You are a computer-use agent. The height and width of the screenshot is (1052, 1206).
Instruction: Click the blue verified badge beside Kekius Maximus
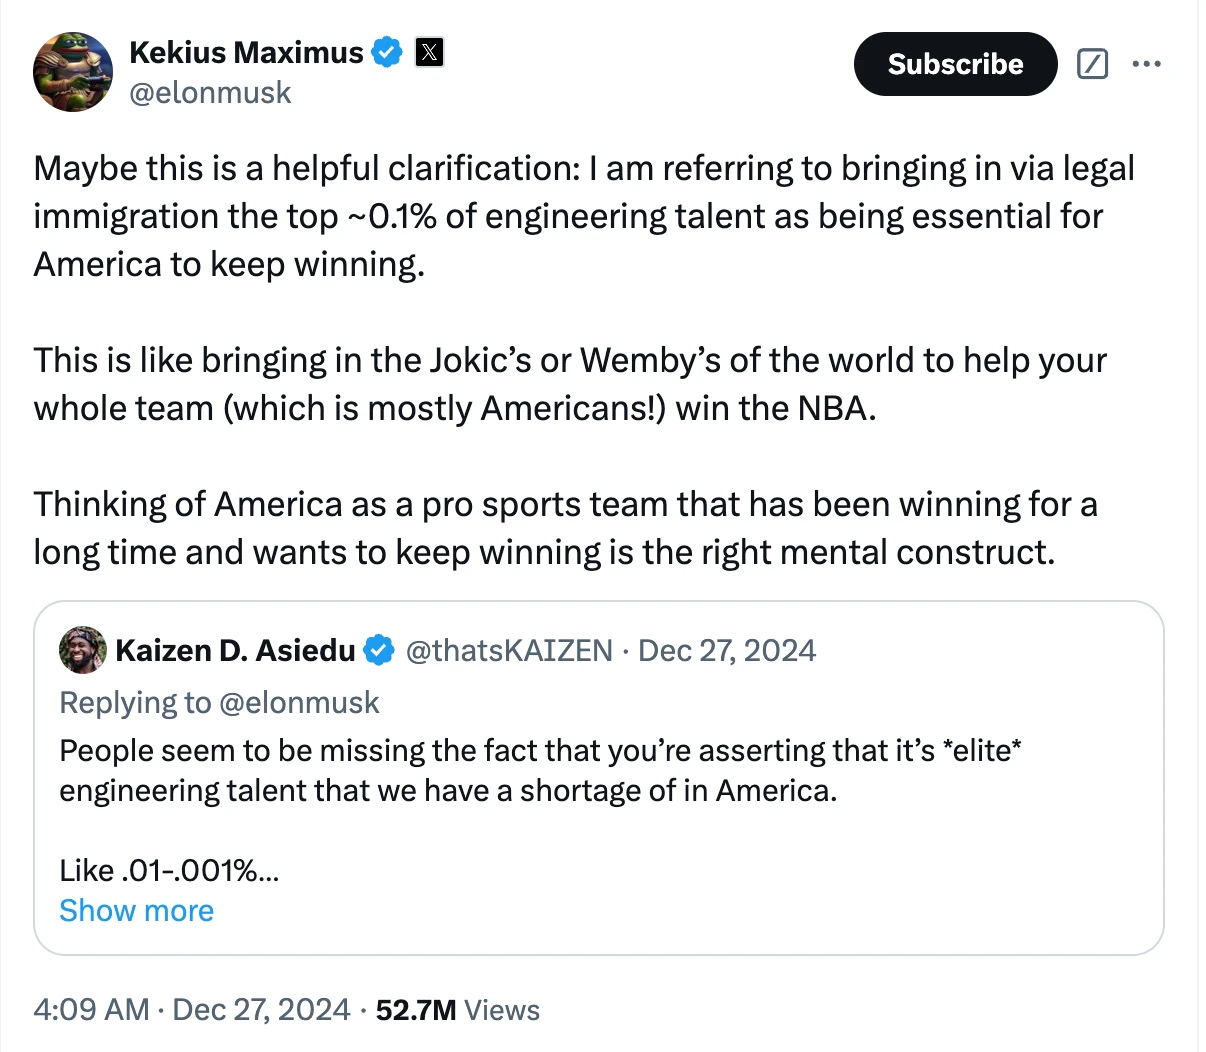[x=387, y=52]
